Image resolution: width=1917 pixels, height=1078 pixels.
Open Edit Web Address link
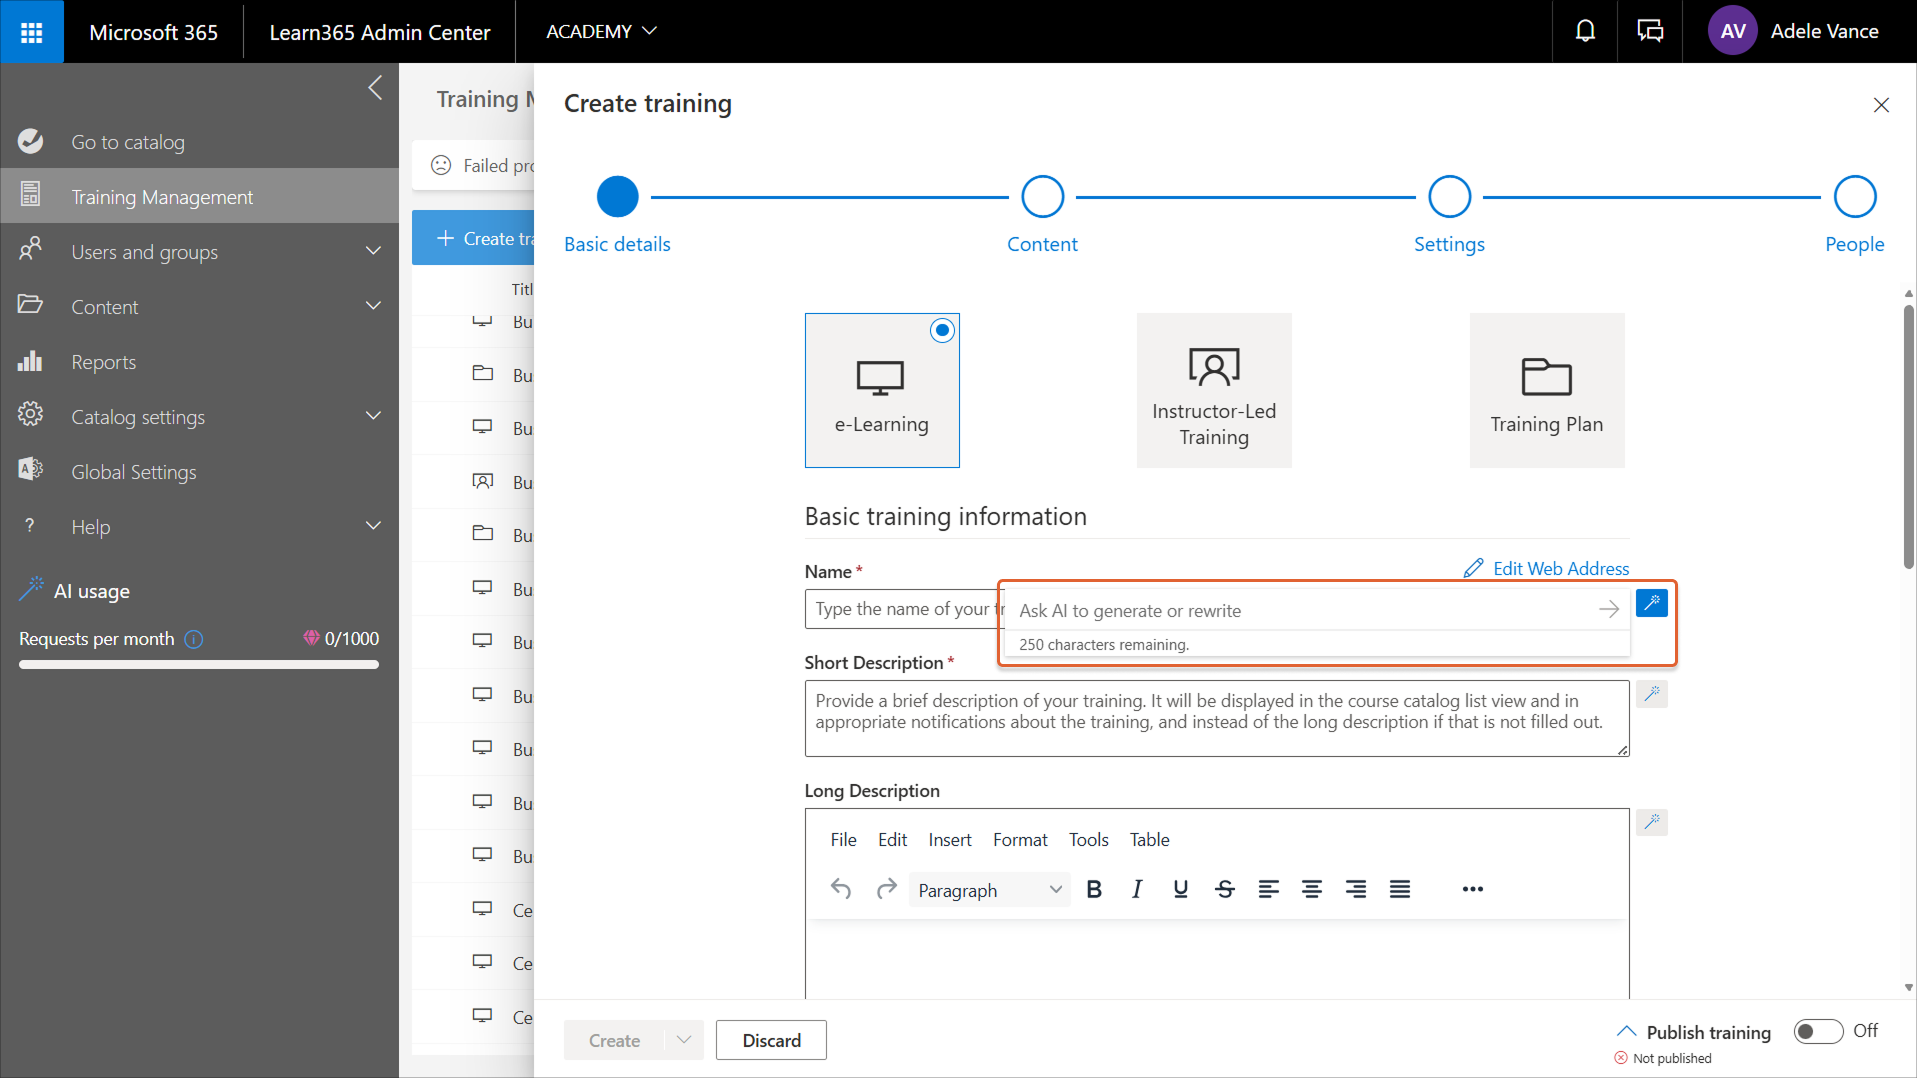point(1560,569)
